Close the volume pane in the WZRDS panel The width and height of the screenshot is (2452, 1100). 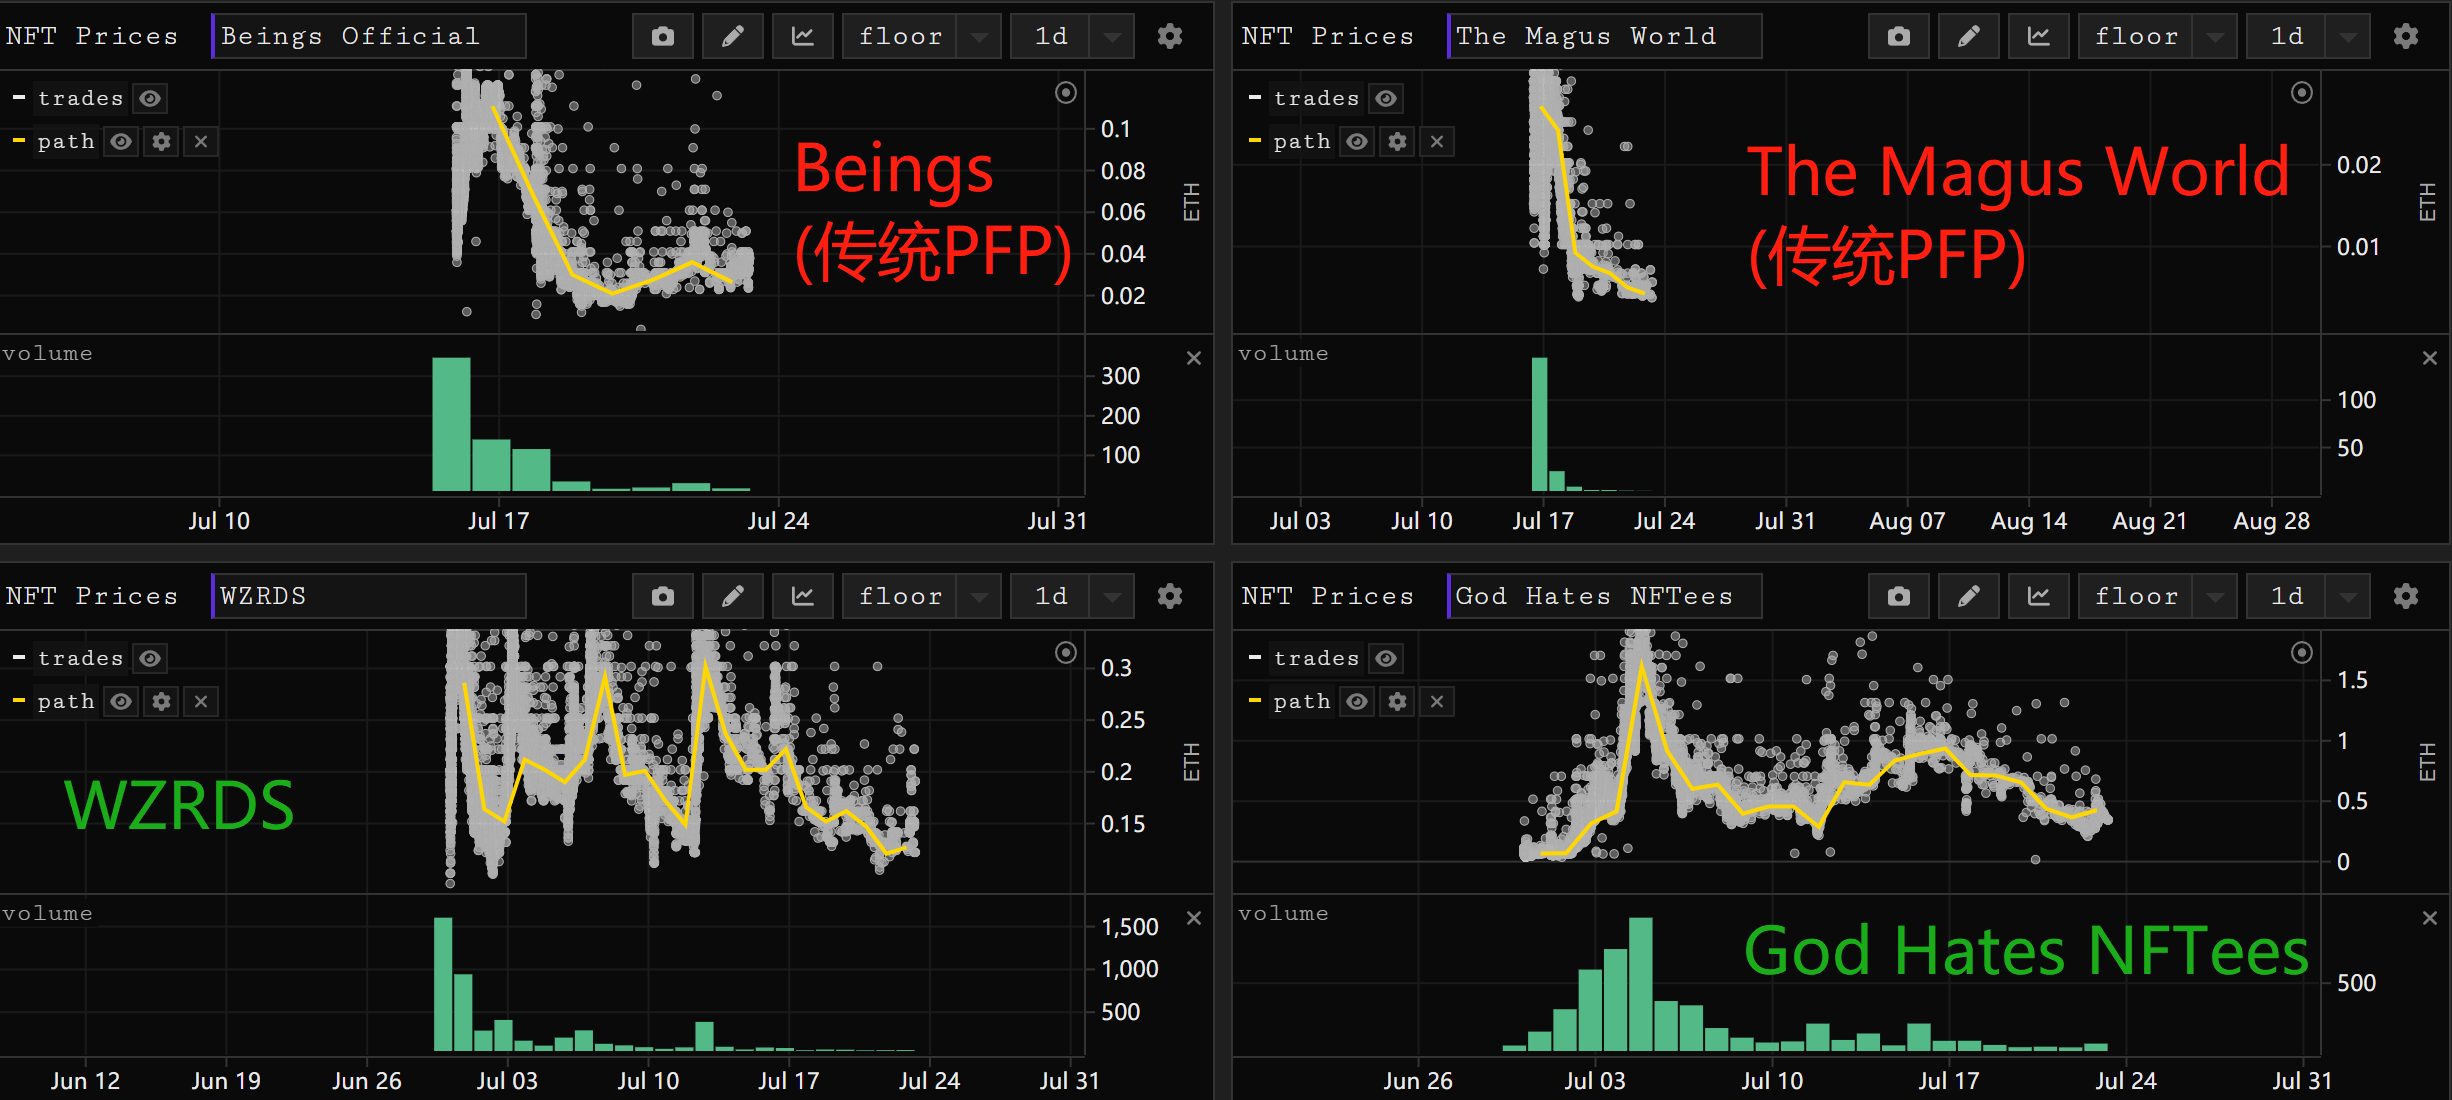point(1194,918)
